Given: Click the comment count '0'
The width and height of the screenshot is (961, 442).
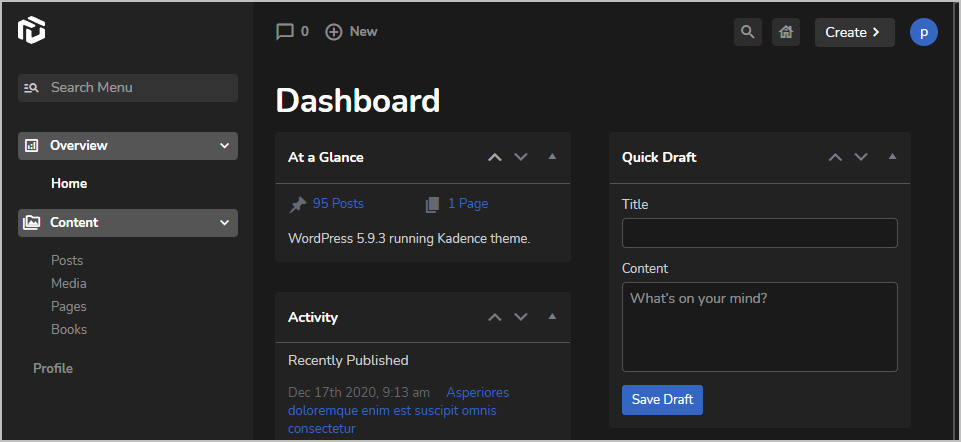Looking at the screenshot, I should coord(305,32).
